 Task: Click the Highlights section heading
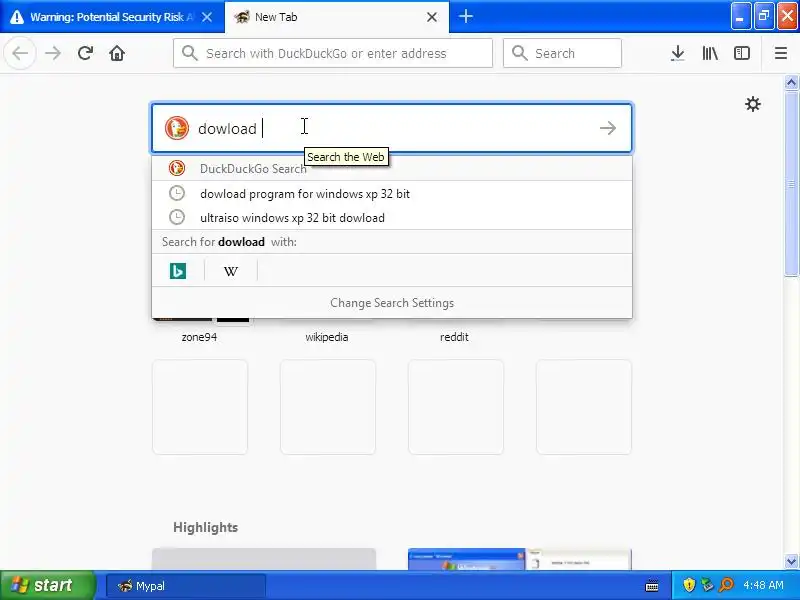(x=206, y=527)
